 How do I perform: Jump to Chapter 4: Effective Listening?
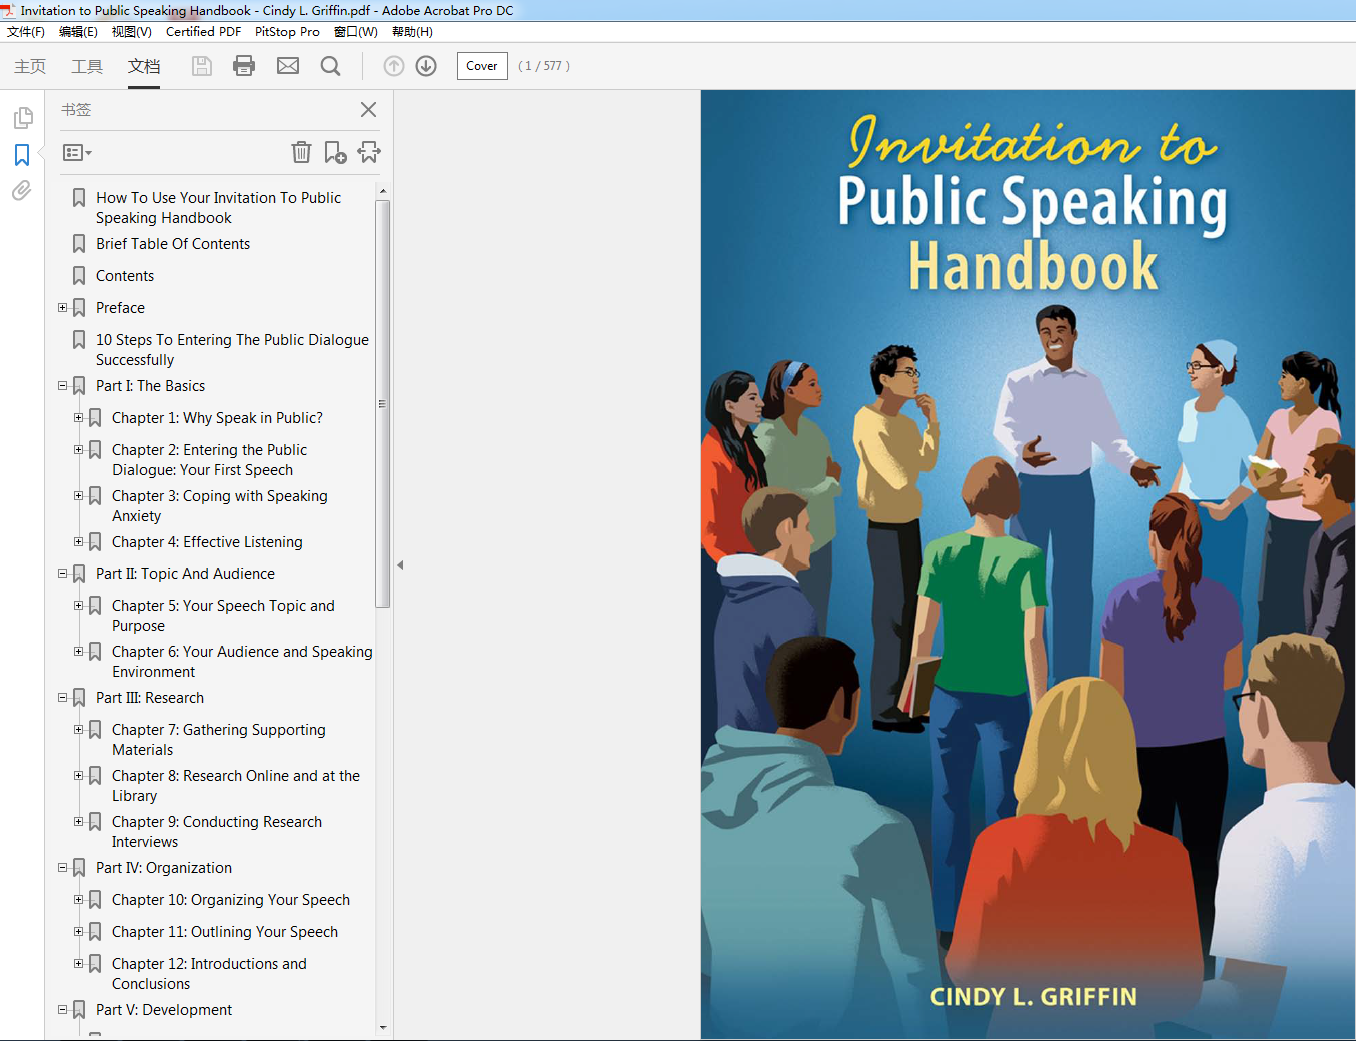(207, 542)
